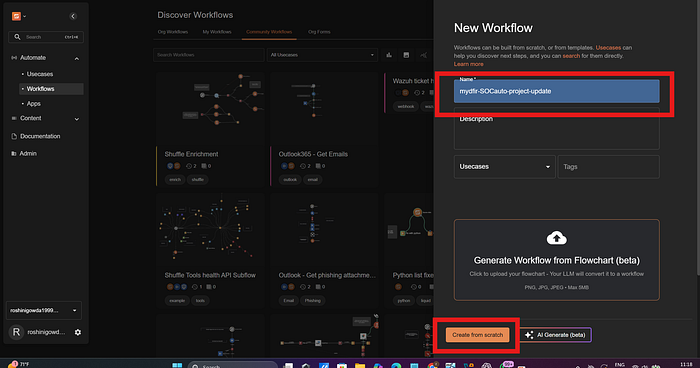Focus the sidebar Search box

click(x=46, y=37)
